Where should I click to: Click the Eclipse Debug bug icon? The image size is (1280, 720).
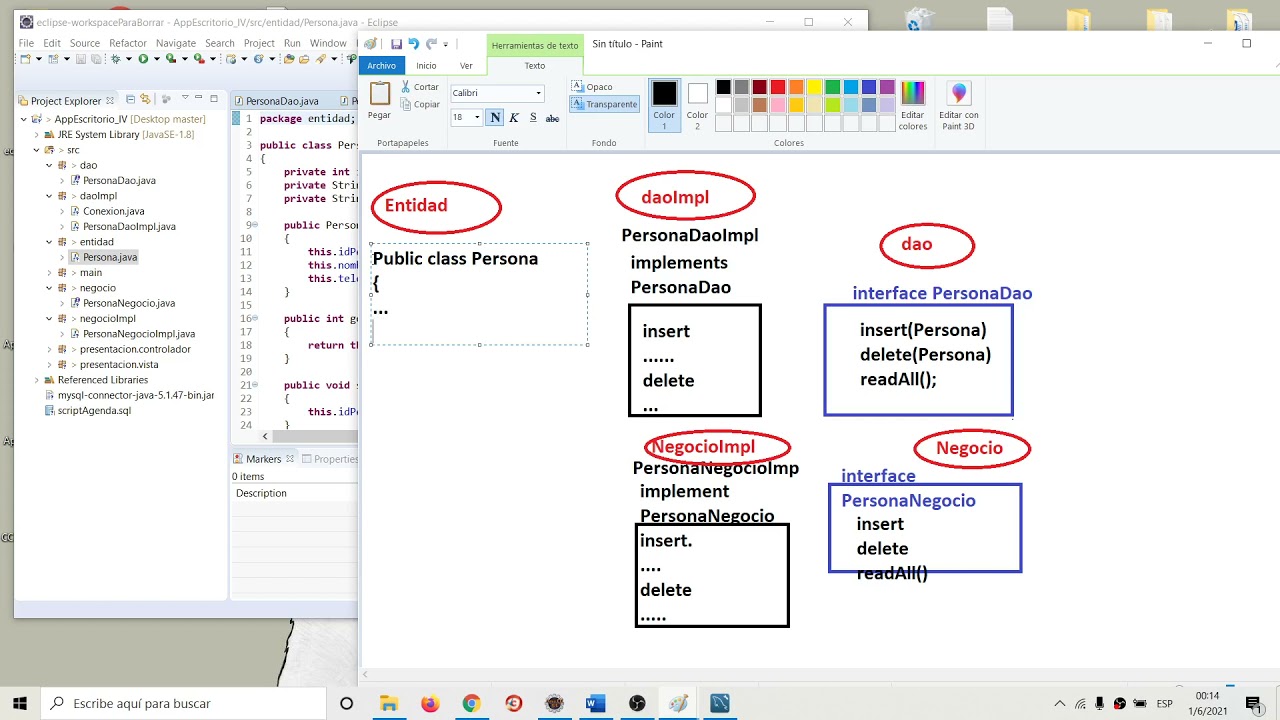[115, 59]
